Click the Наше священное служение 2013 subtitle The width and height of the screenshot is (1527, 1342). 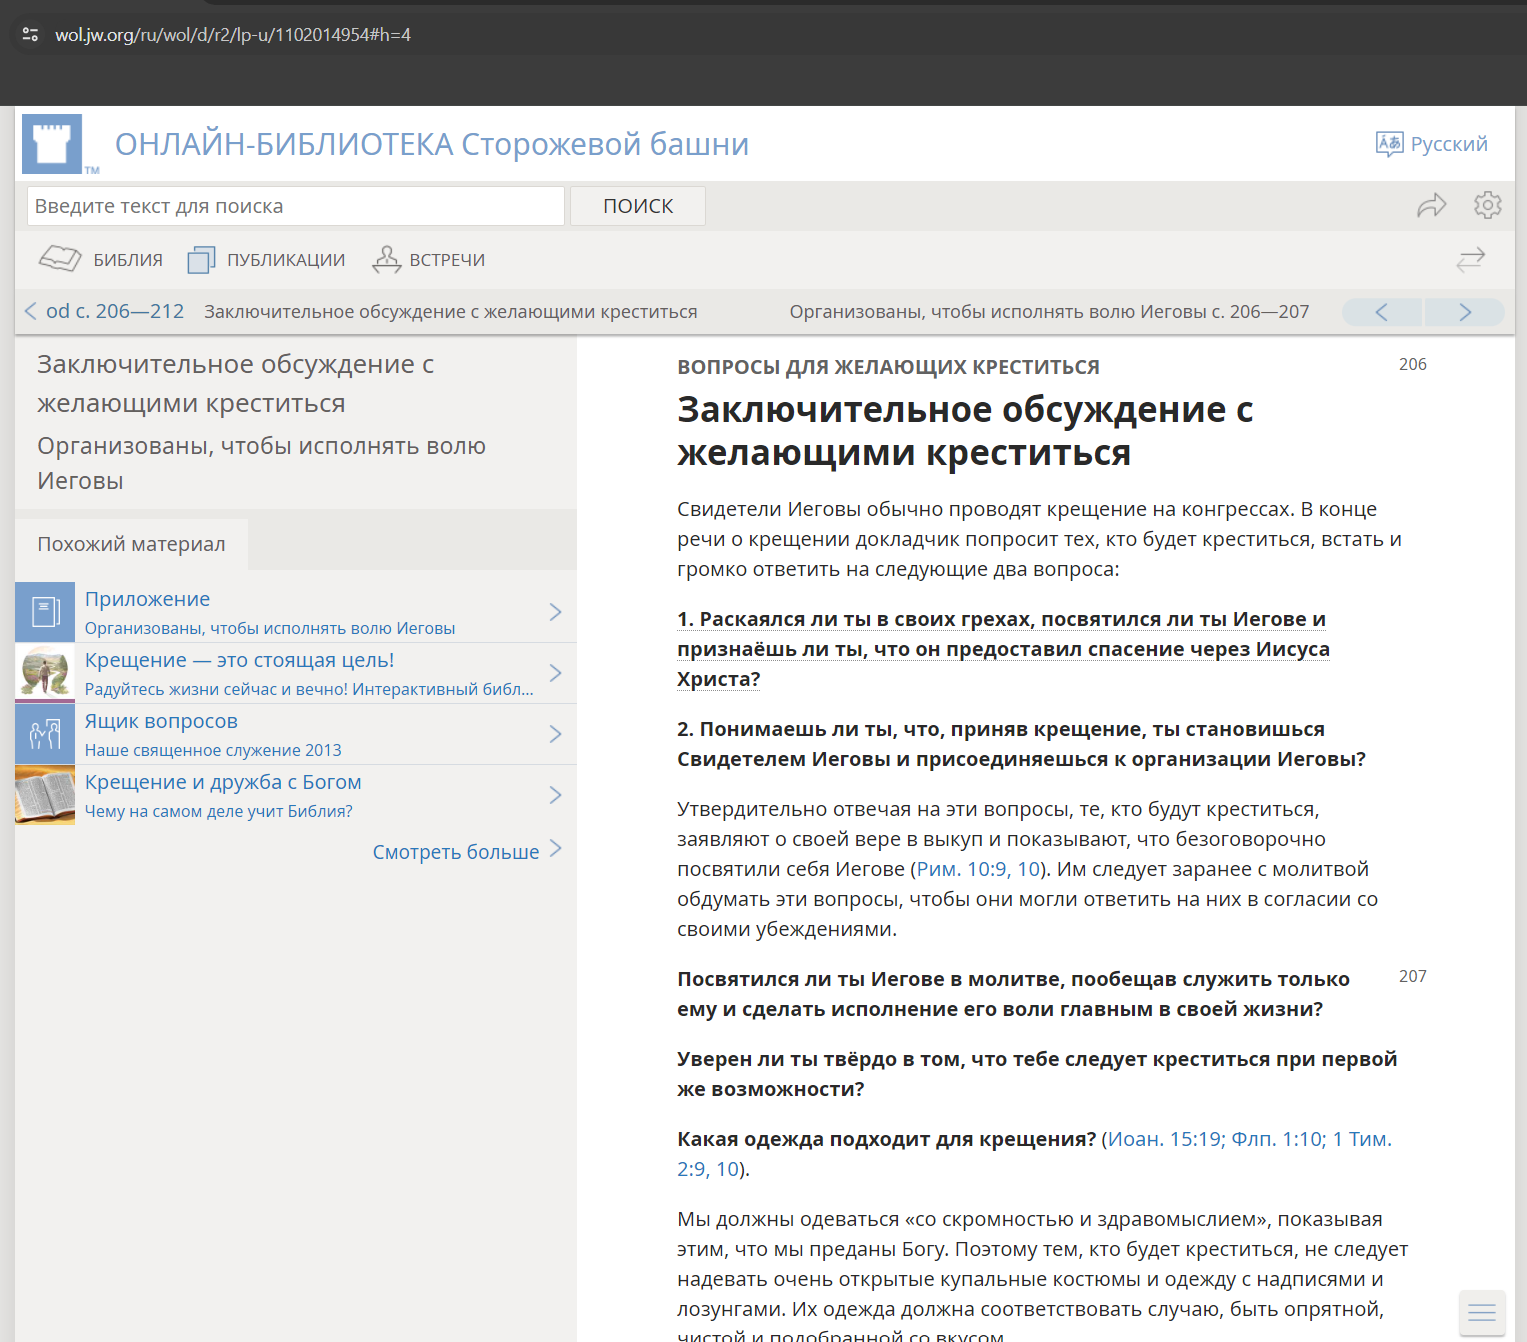213,750
